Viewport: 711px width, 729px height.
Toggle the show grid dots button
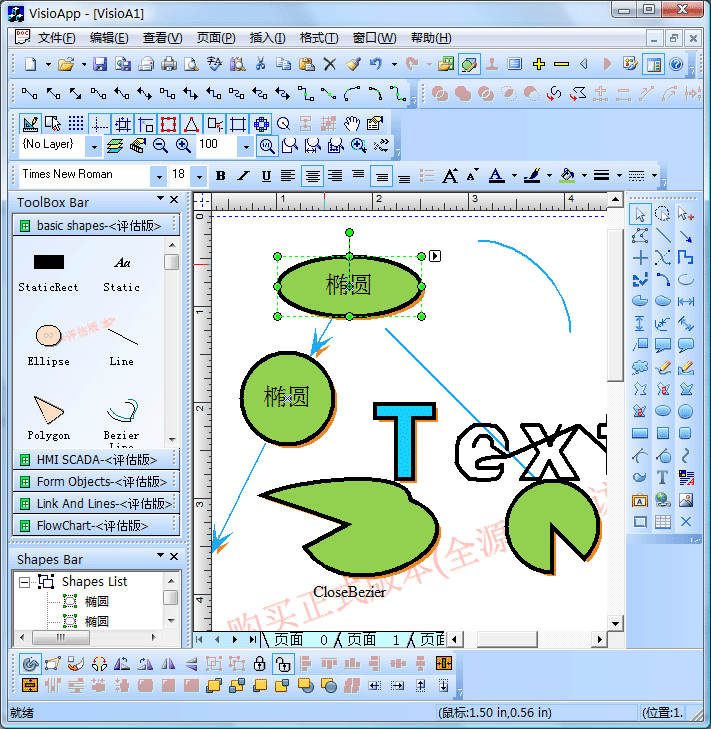(76, 124)
